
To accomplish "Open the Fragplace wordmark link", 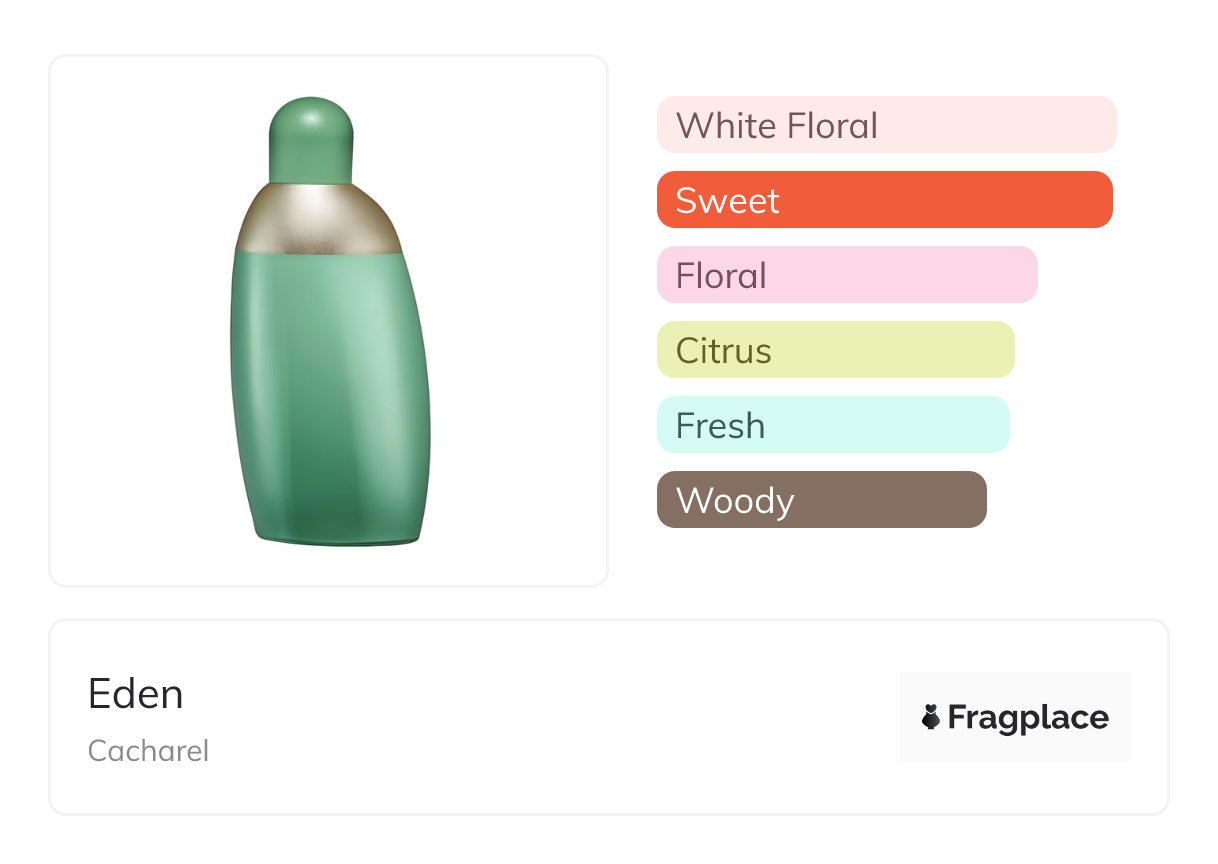I will point(1028,717).
